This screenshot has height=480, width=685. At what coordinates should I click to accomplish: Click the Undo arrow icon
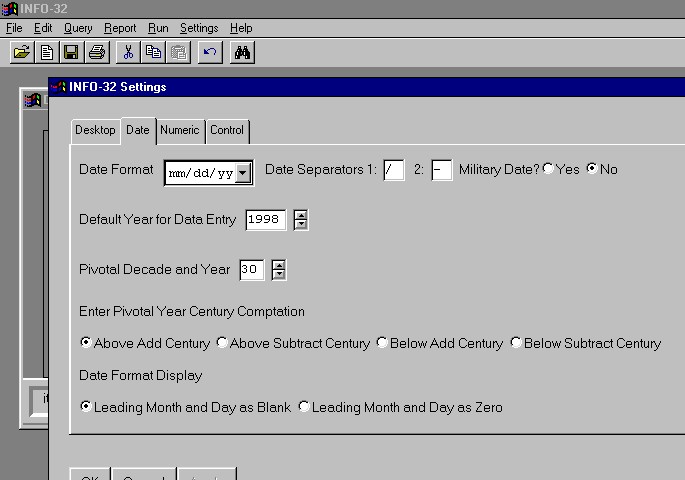point(210,52)
